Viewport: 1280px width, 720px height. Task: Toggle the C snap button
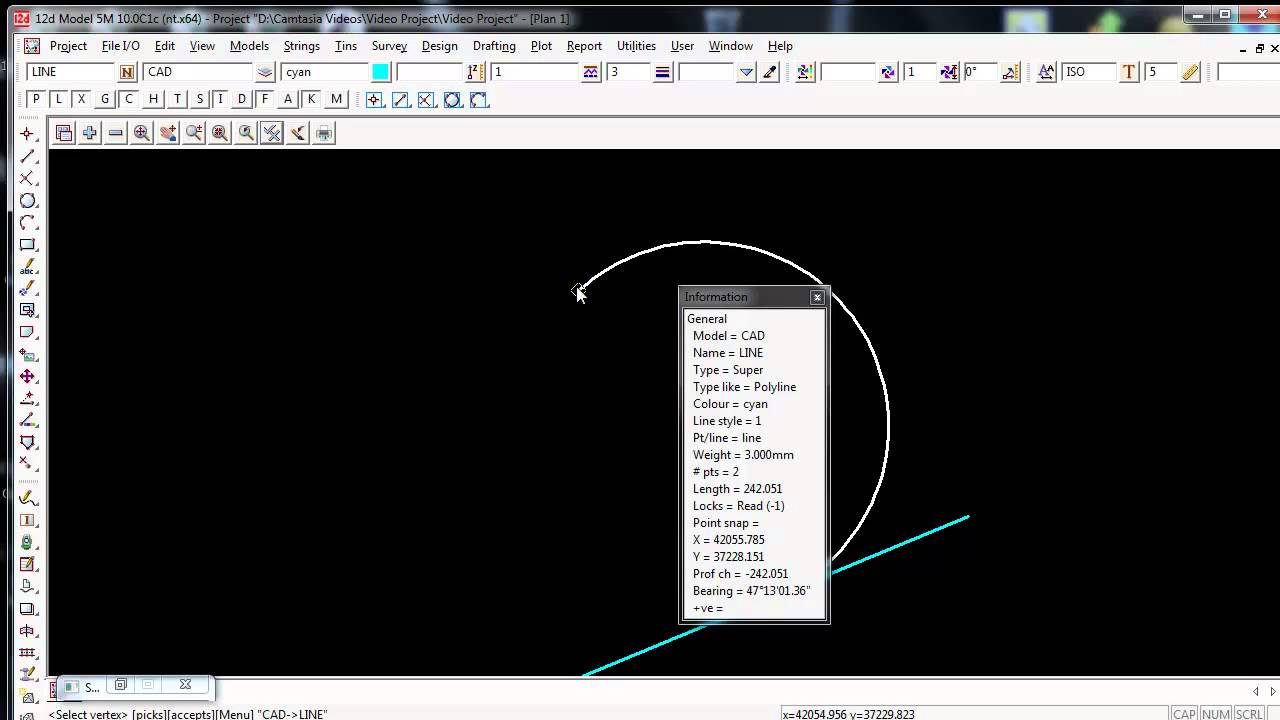pos(128,99)
